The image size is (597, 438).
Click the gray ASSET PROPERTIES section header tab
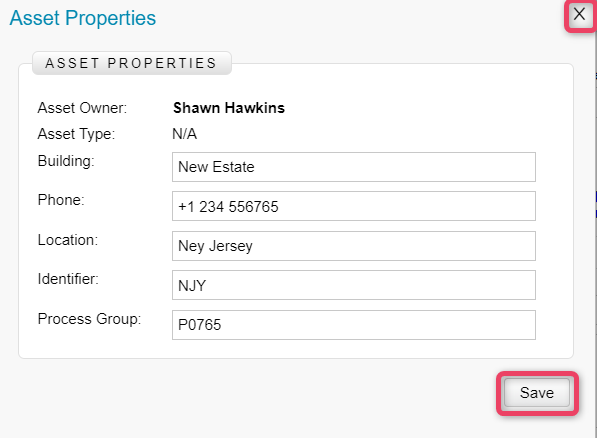click(132, 63)
